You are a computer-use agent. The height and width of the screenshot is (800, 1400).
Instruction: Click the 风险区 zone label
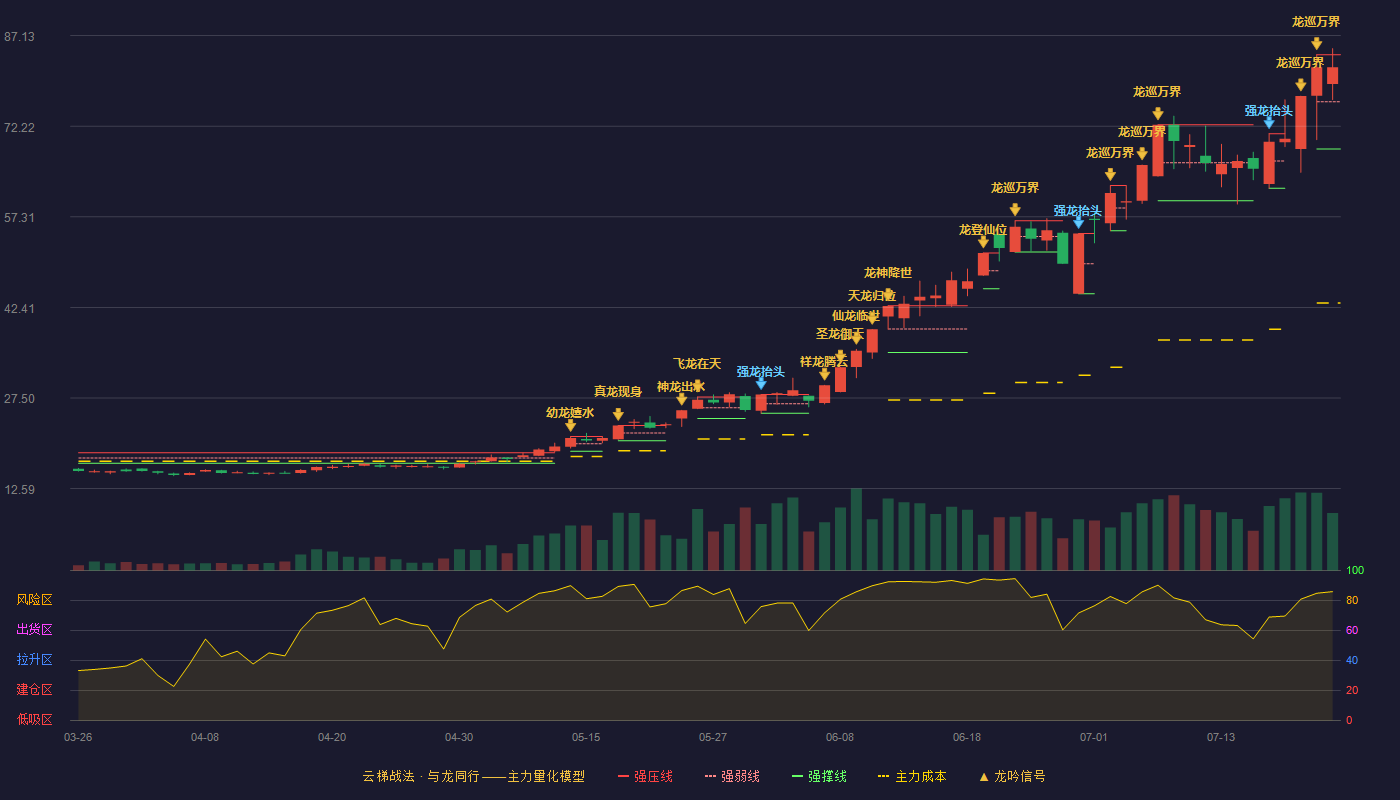[34, 600]
